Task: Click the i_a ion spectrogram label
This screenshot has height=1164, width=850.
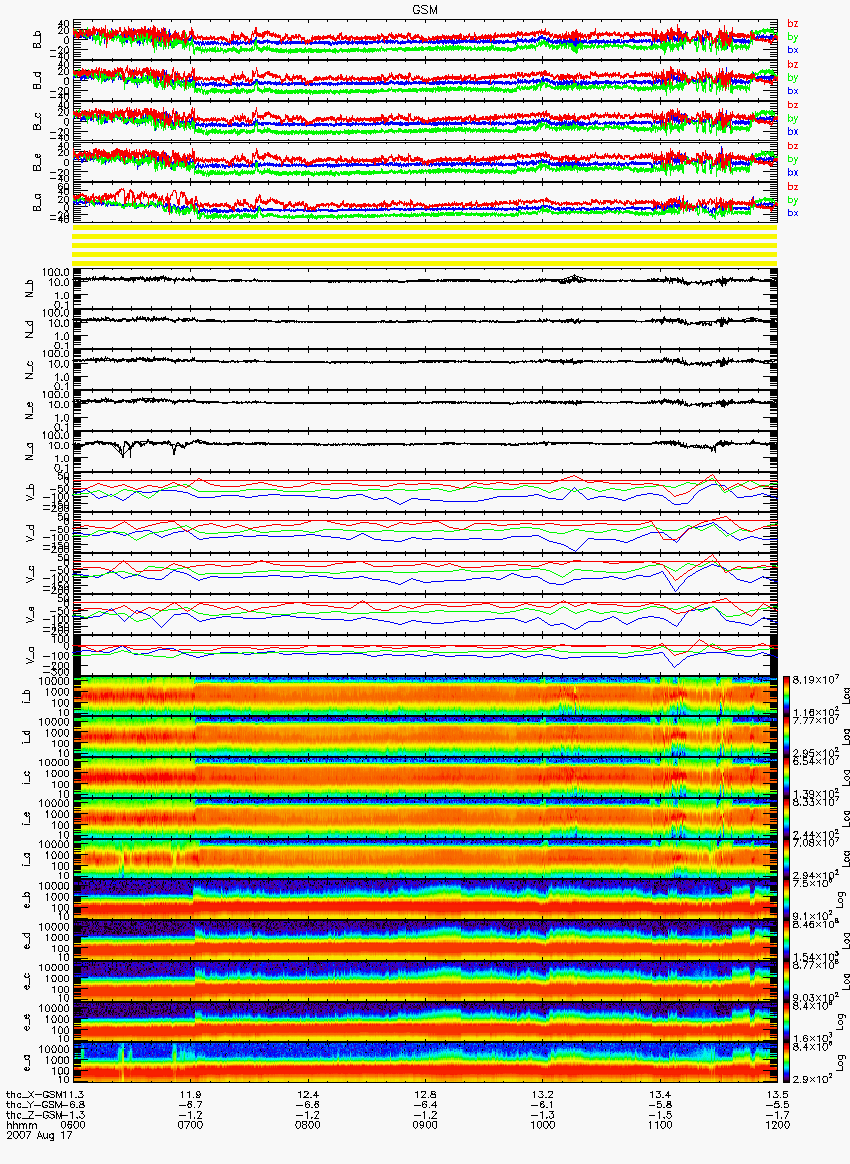Action: coord(25,860)
